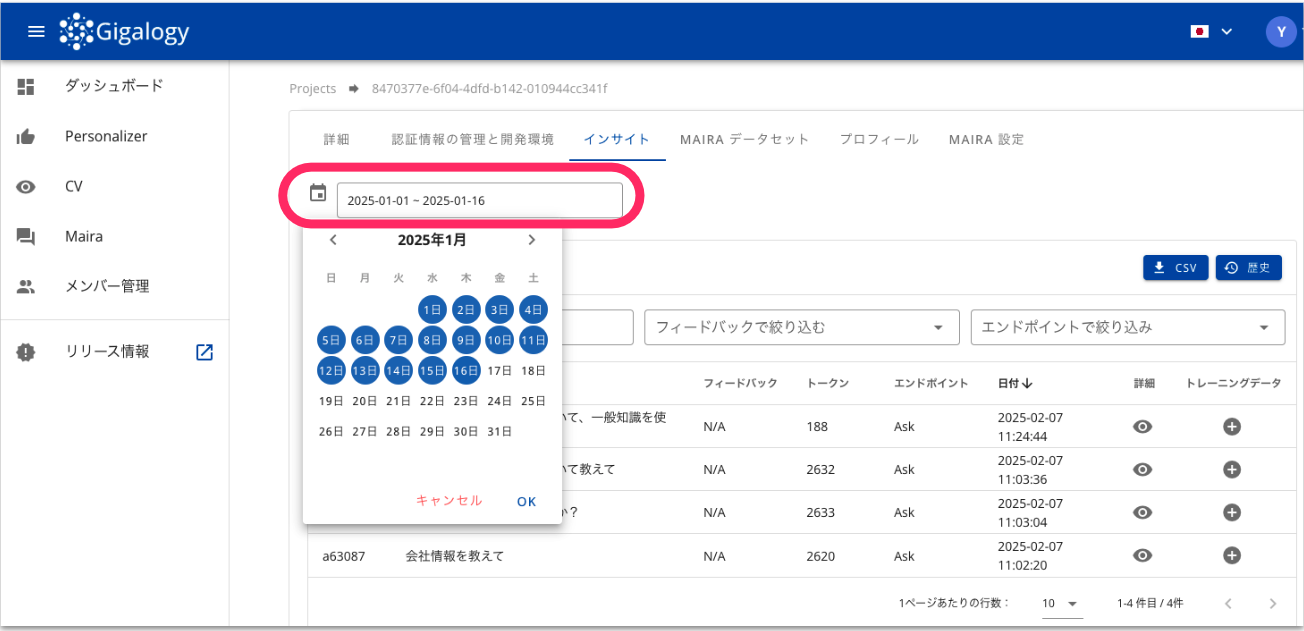
Task: Open the user avatar menu
Action: pos(1281,31)
